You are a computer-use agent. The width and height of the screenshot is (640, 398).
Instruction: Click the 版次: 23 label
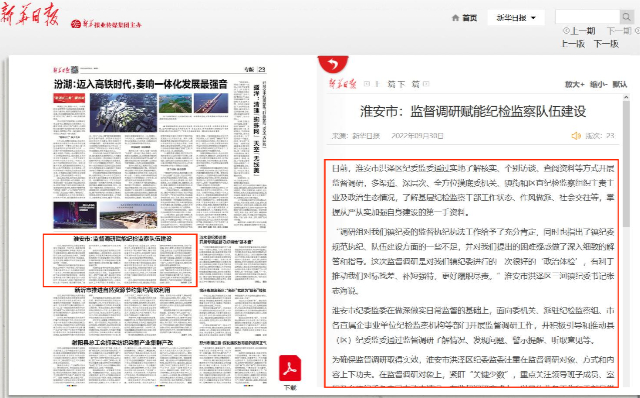(x=600, y=136)
